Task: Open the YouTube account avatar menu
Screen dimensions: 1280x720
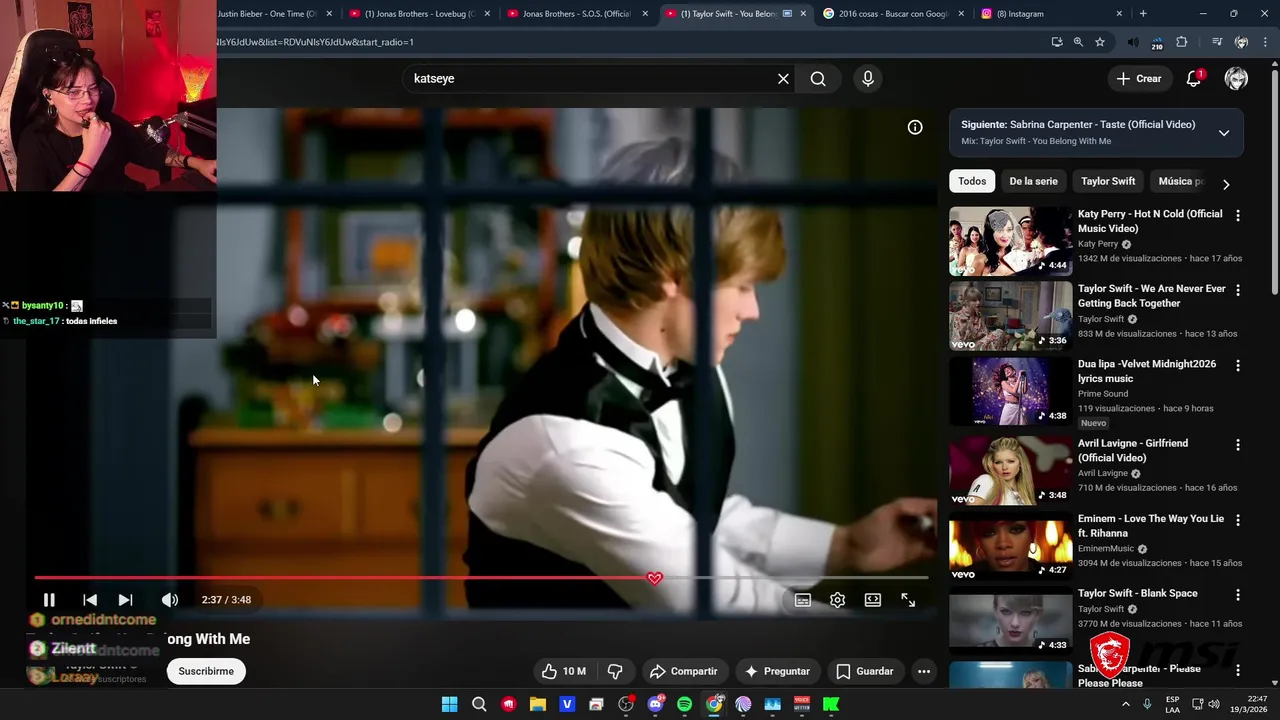Action: click(x=1237, y=79)
